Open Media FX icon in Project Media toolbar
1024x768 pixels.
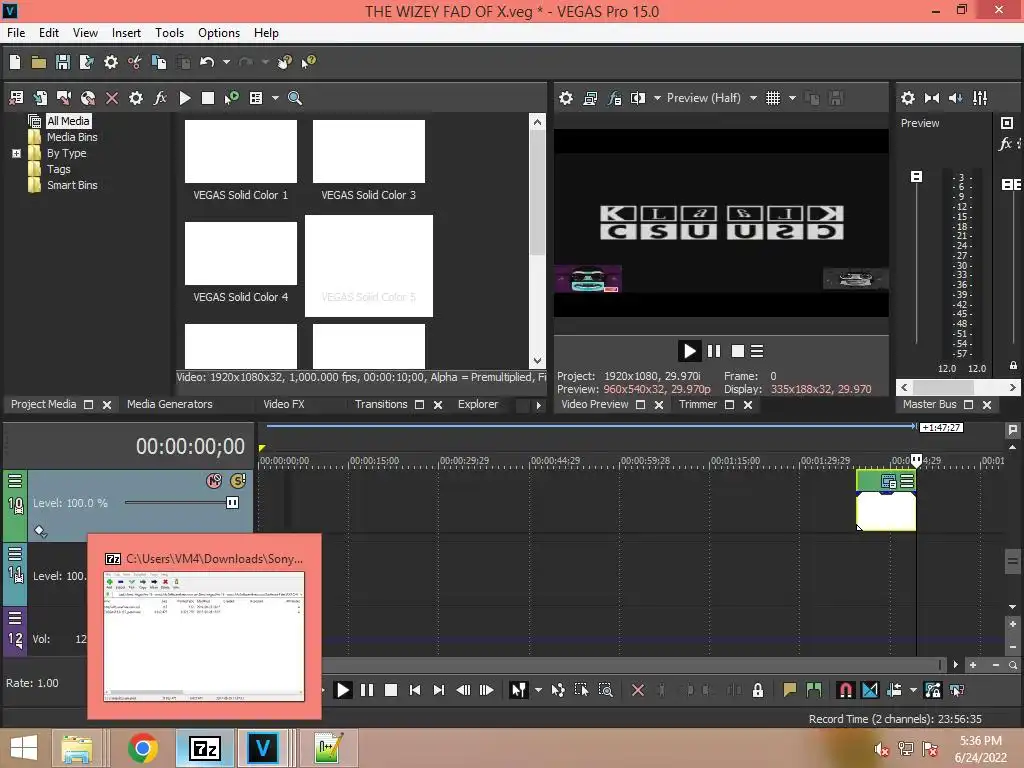(160, 98)
